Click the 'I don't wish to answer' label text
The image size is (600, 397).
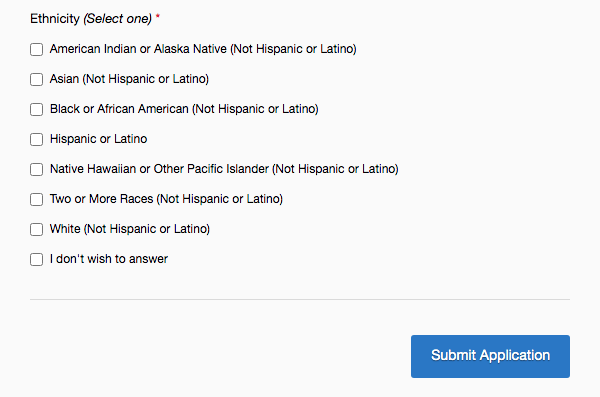pyautogui.click(x=109, y=259)
